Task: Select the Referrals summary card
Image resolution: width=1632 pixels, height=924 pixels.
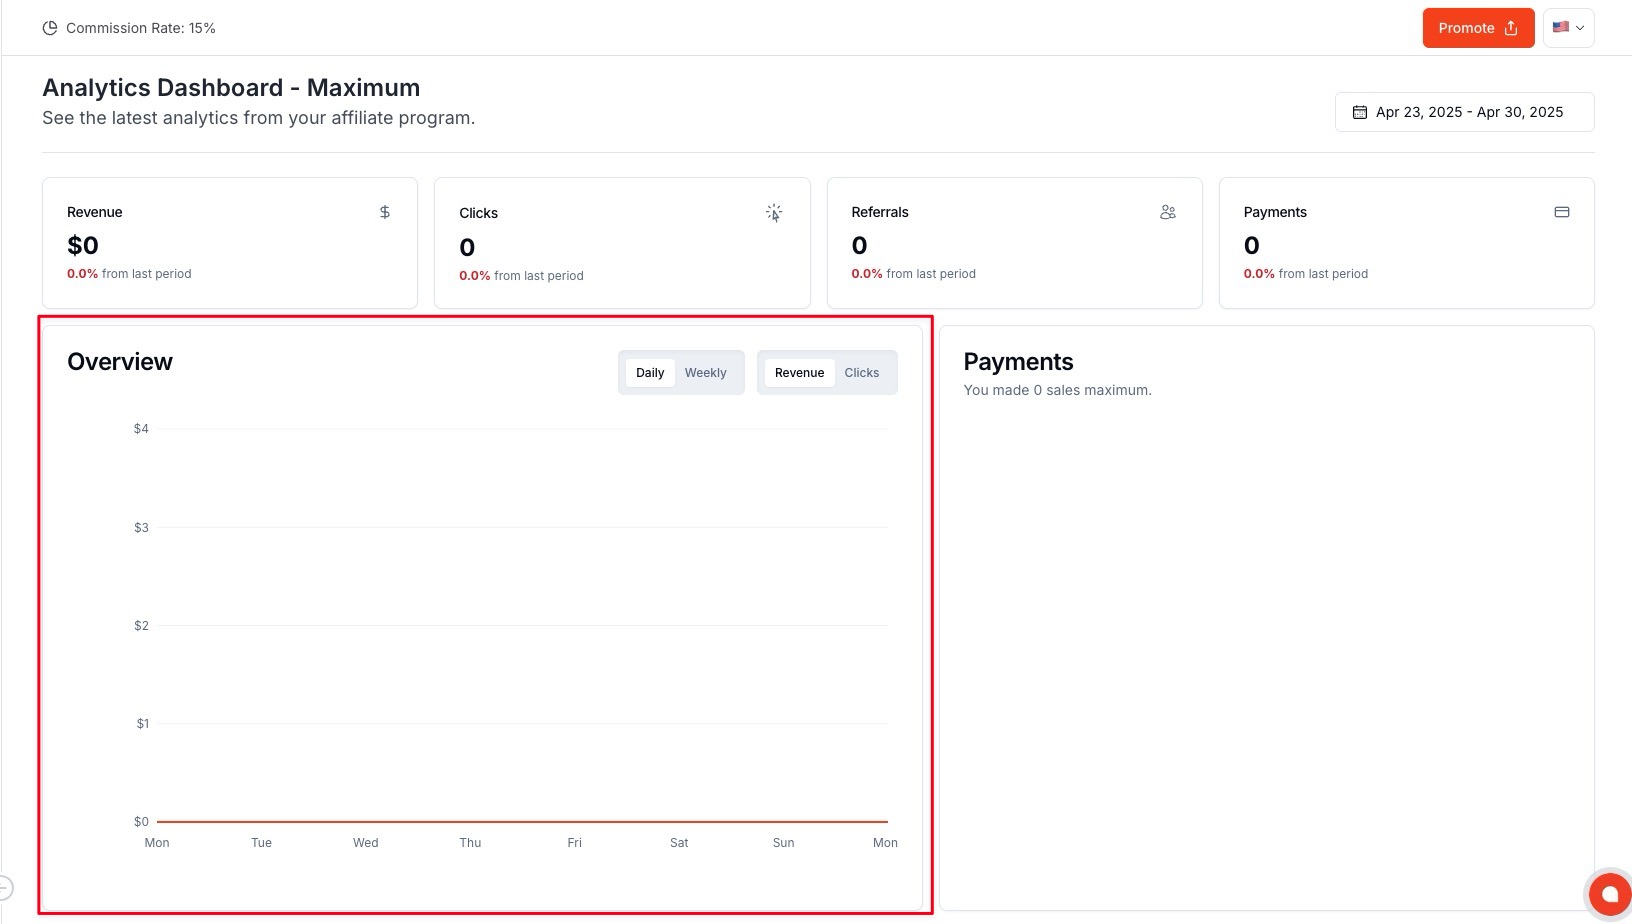Action: point(1014,243)
